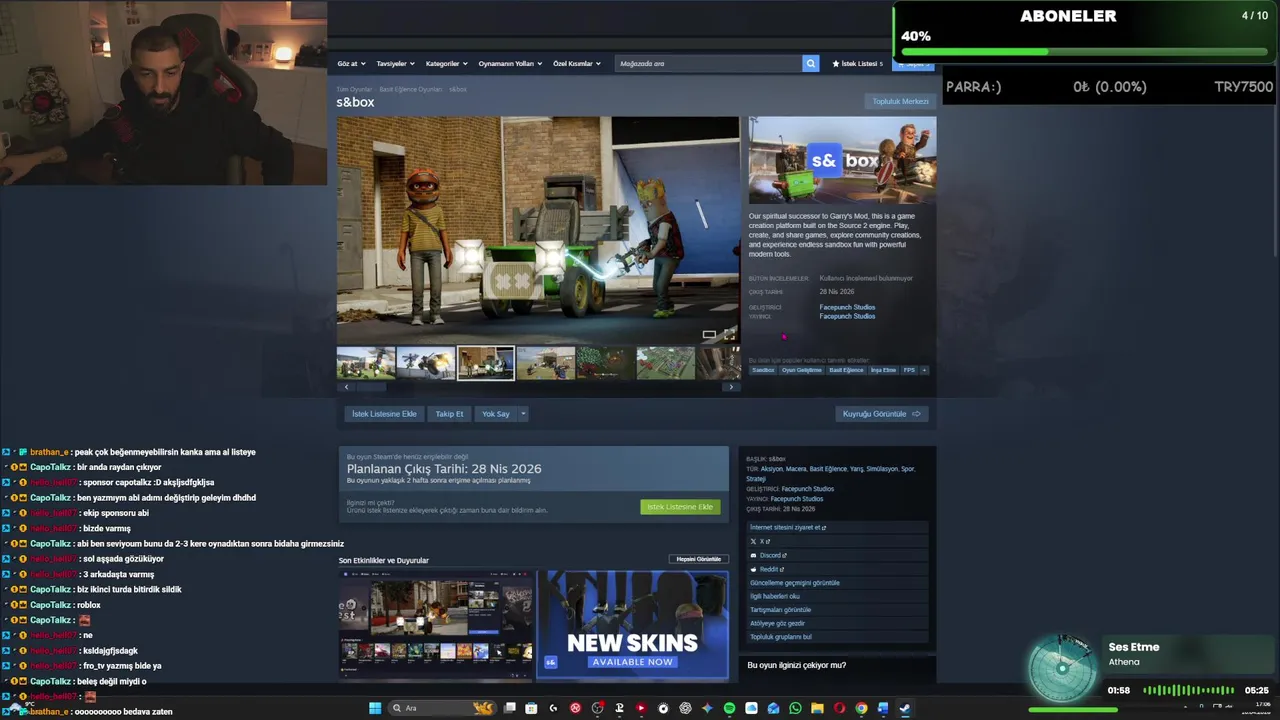Click the Oyun Geliştirme tag
The width and height of the screenshot is (1280, 720).
pyautogui.click(x=802, y=370)
